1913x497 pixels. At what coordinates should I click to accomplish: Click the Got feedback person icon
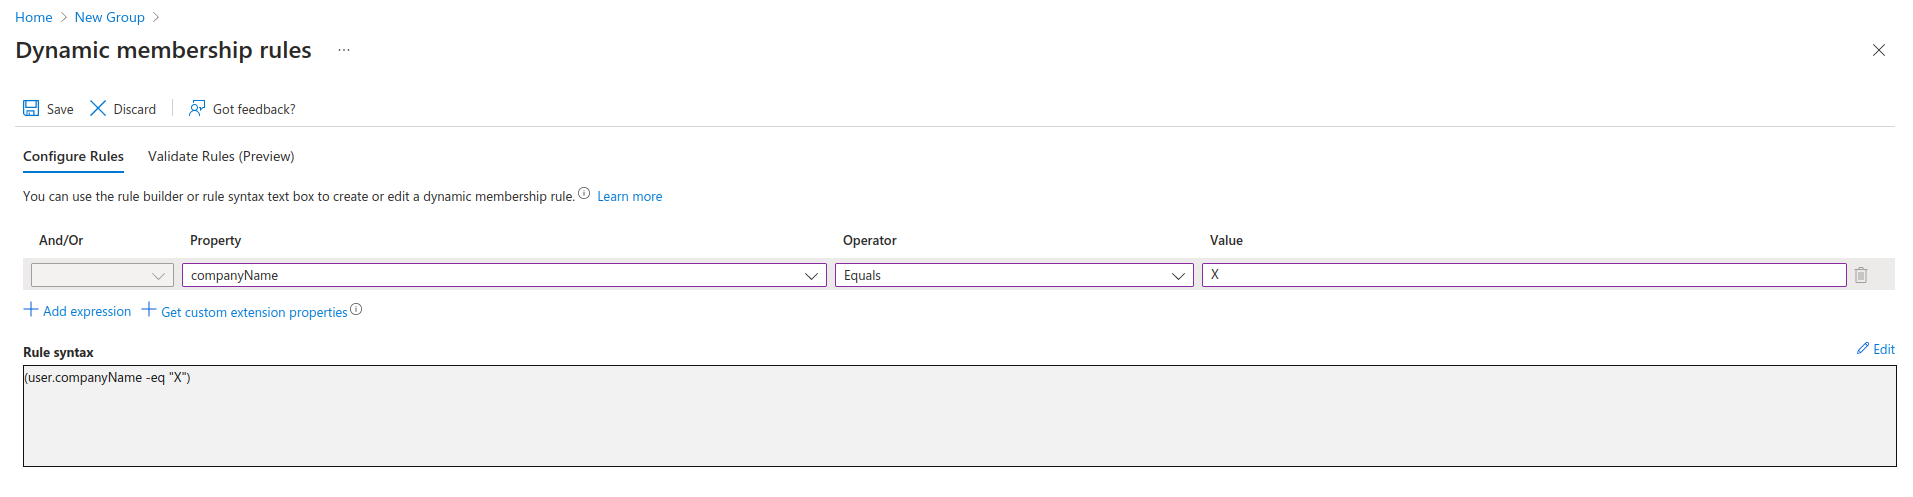(x=197, y=108)
